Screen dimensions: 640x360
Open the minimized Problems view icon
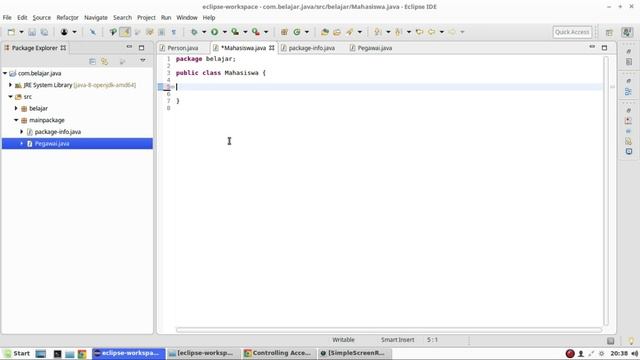pos(629,121)
